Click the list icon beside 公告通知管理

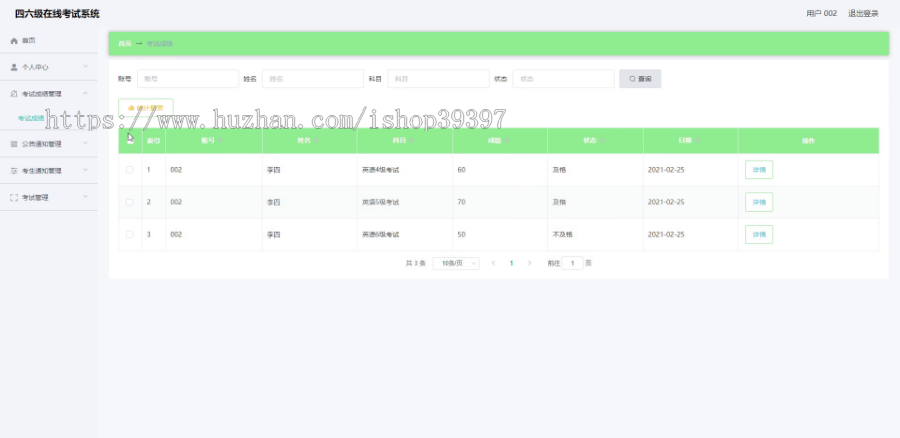pos(14,144)
